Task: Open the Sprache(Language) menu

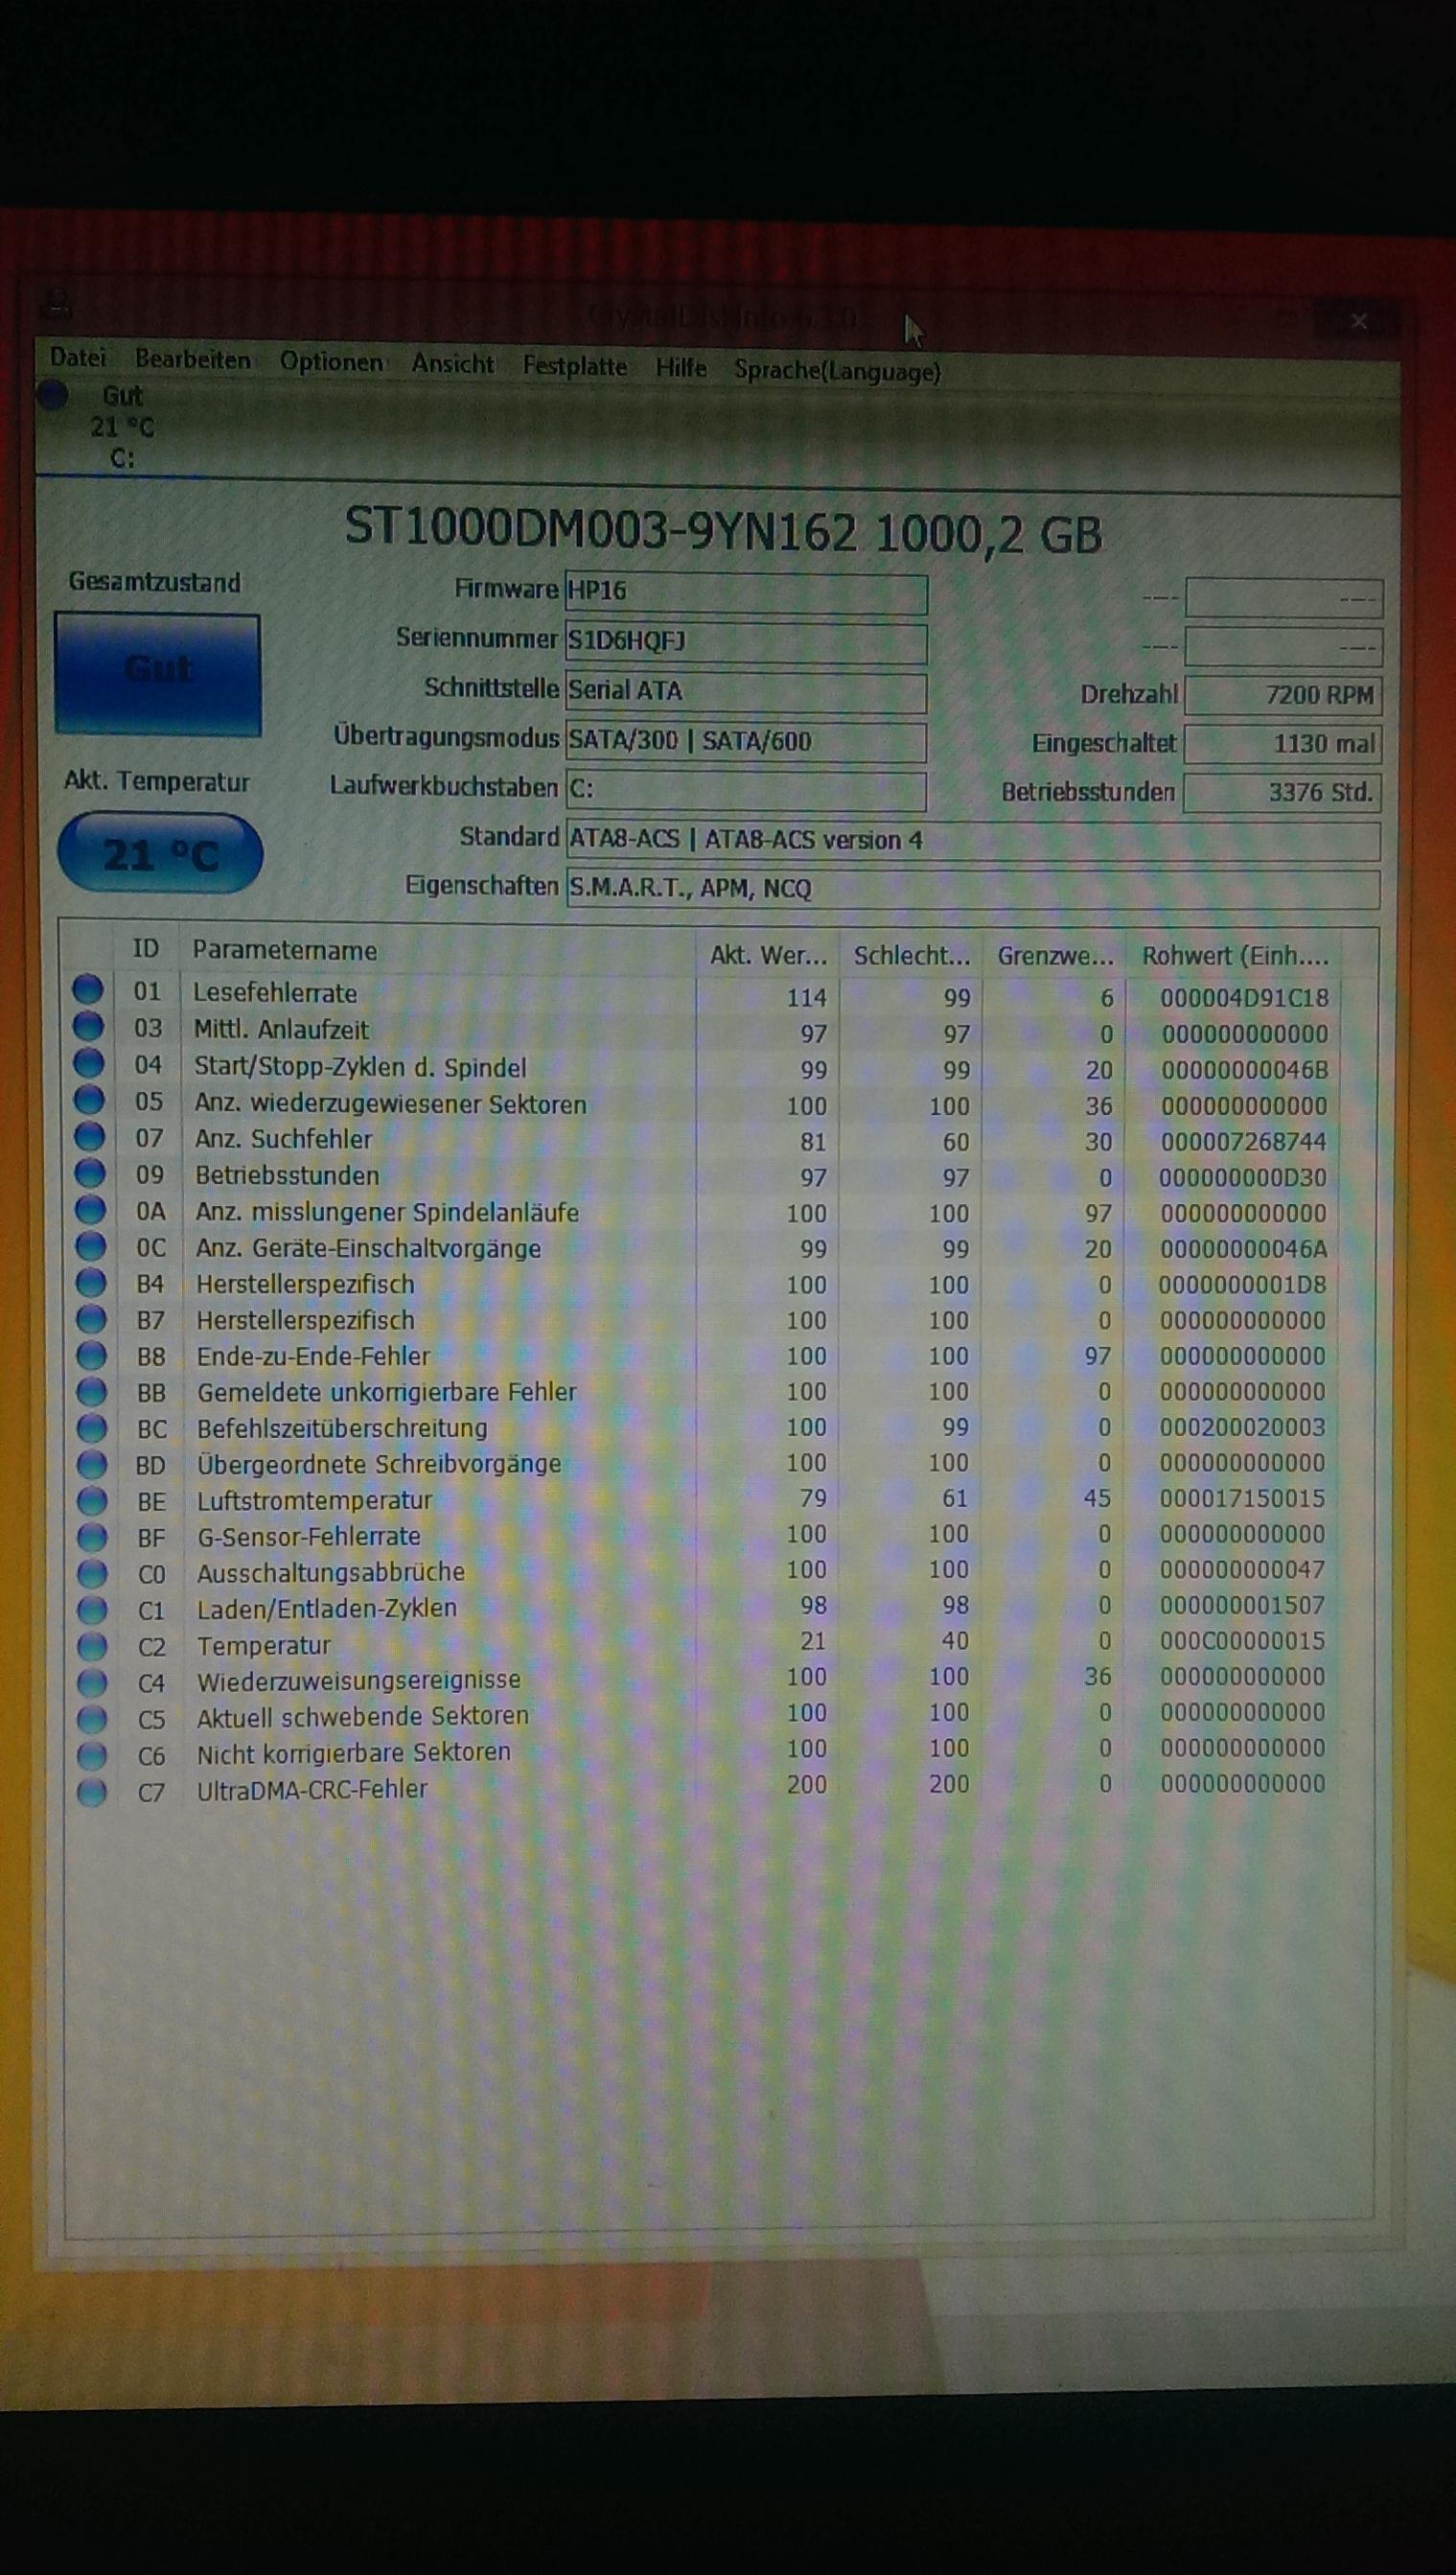Action: (x=837, y=370)
